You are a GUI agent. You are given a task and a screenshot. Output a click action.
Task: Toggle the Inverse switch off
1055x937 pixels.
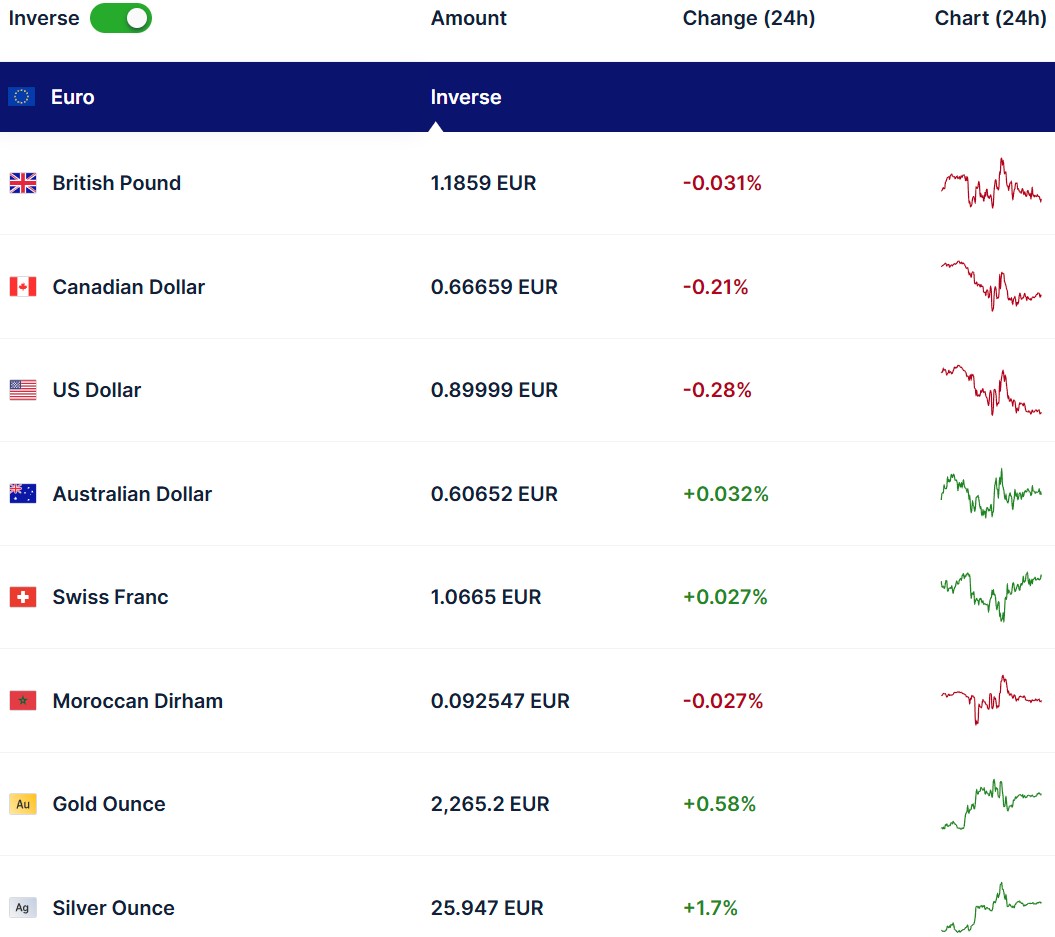tap(121, 18)
